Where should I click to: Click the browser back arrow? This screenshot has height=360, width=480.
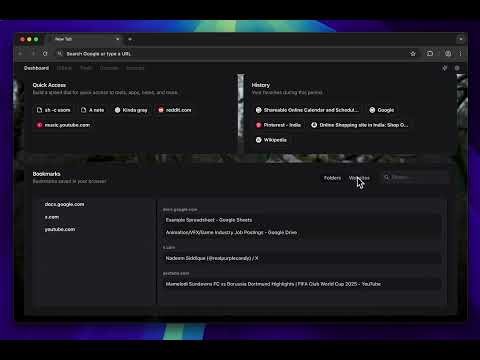pos(20,54)
